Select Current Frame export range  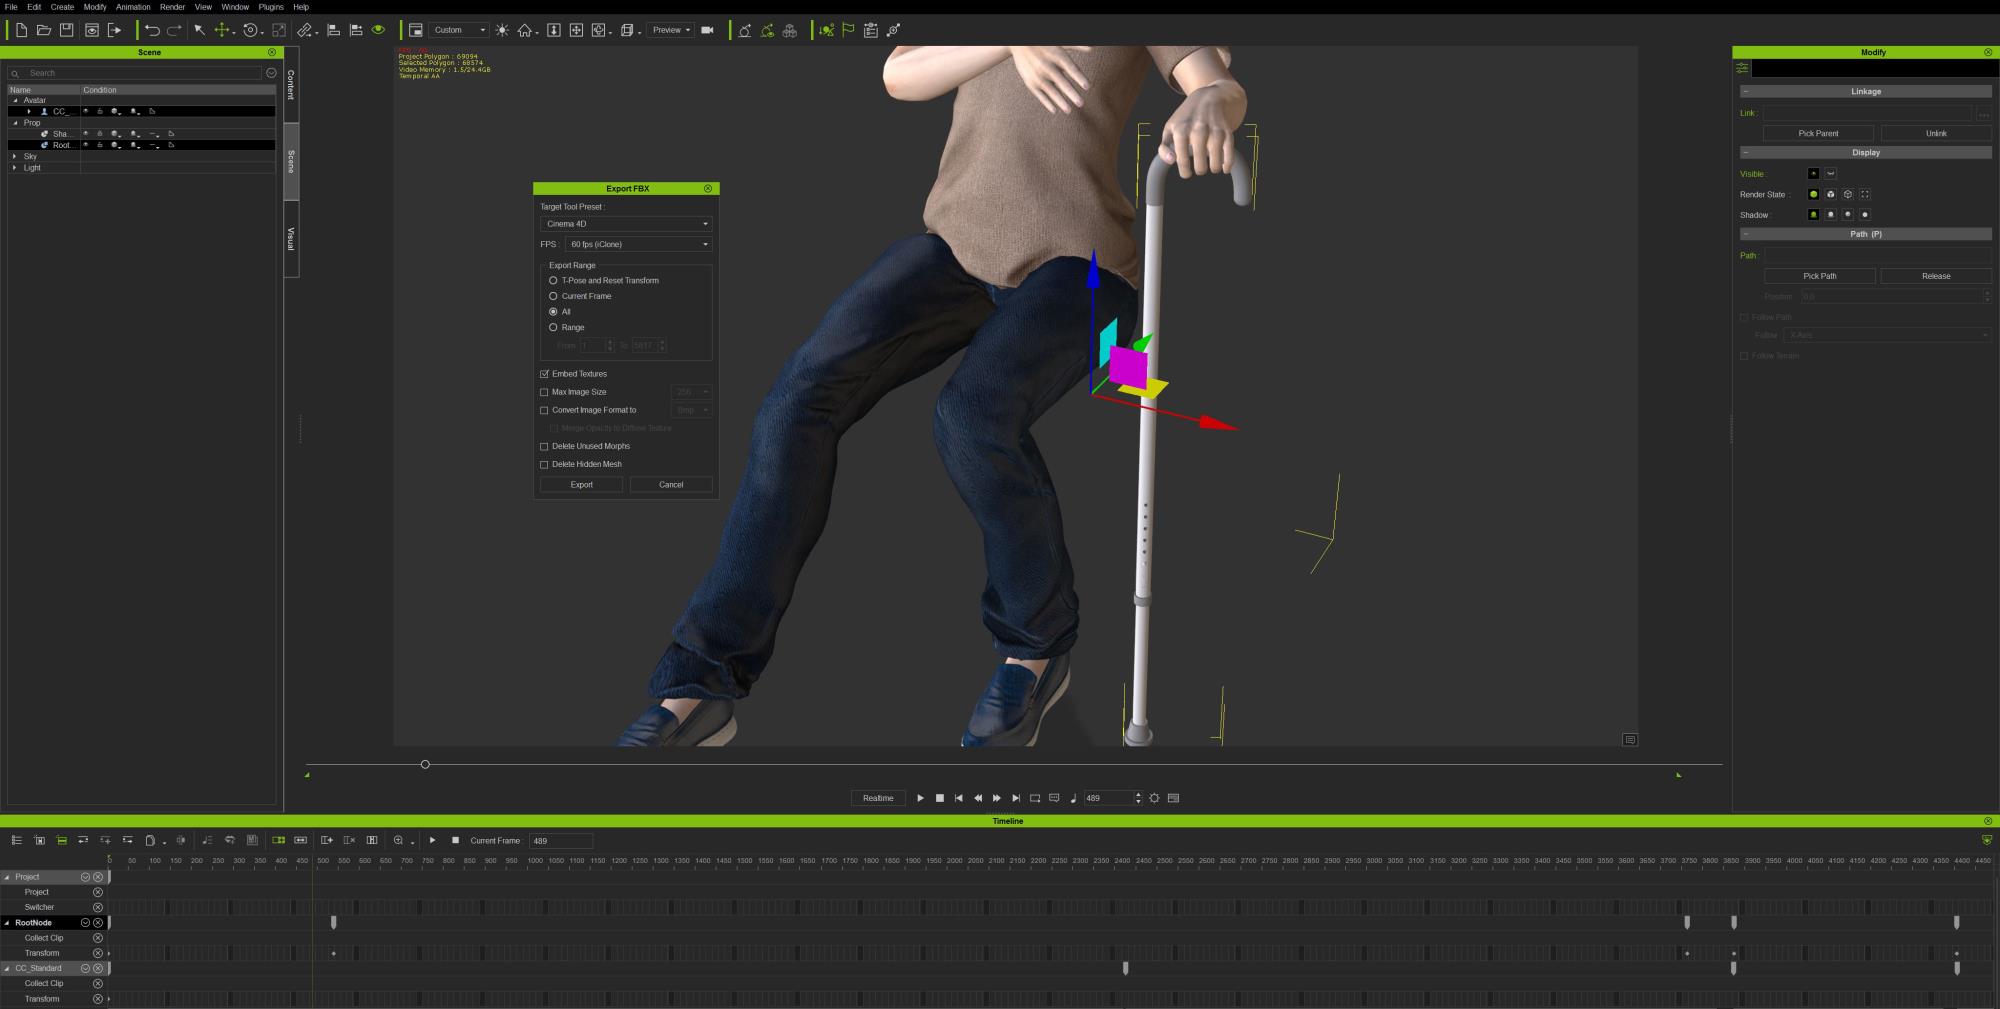coord(553,296)
